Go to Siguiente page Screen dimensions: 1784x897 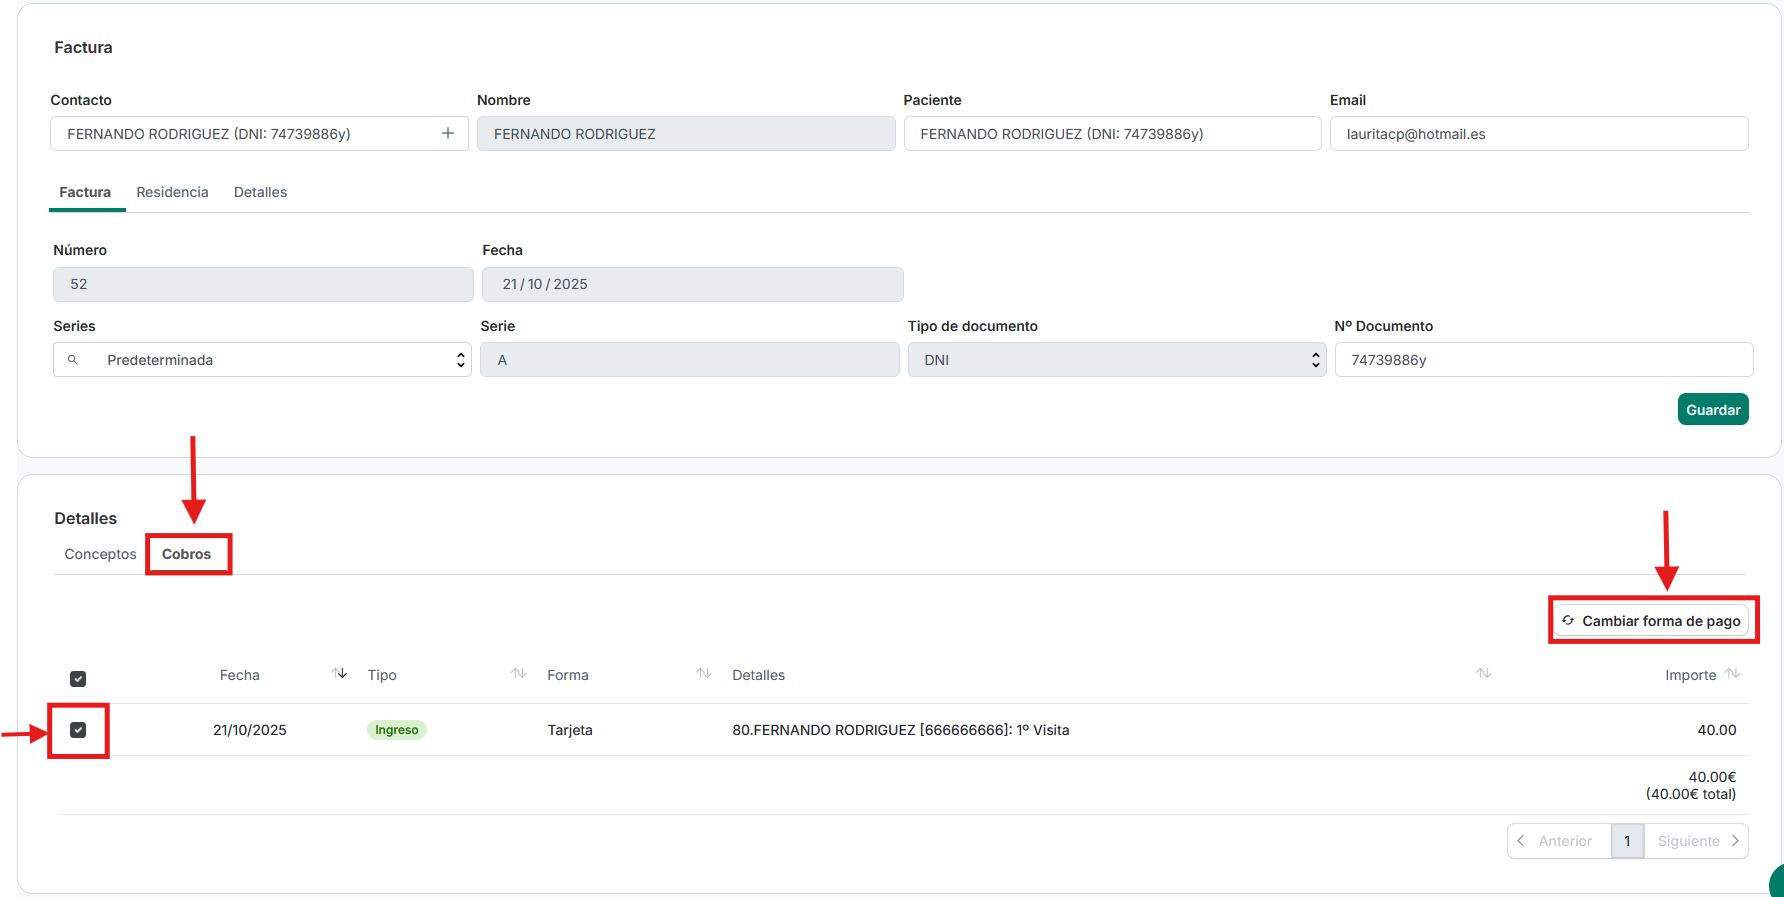(x=1696, y=841)
